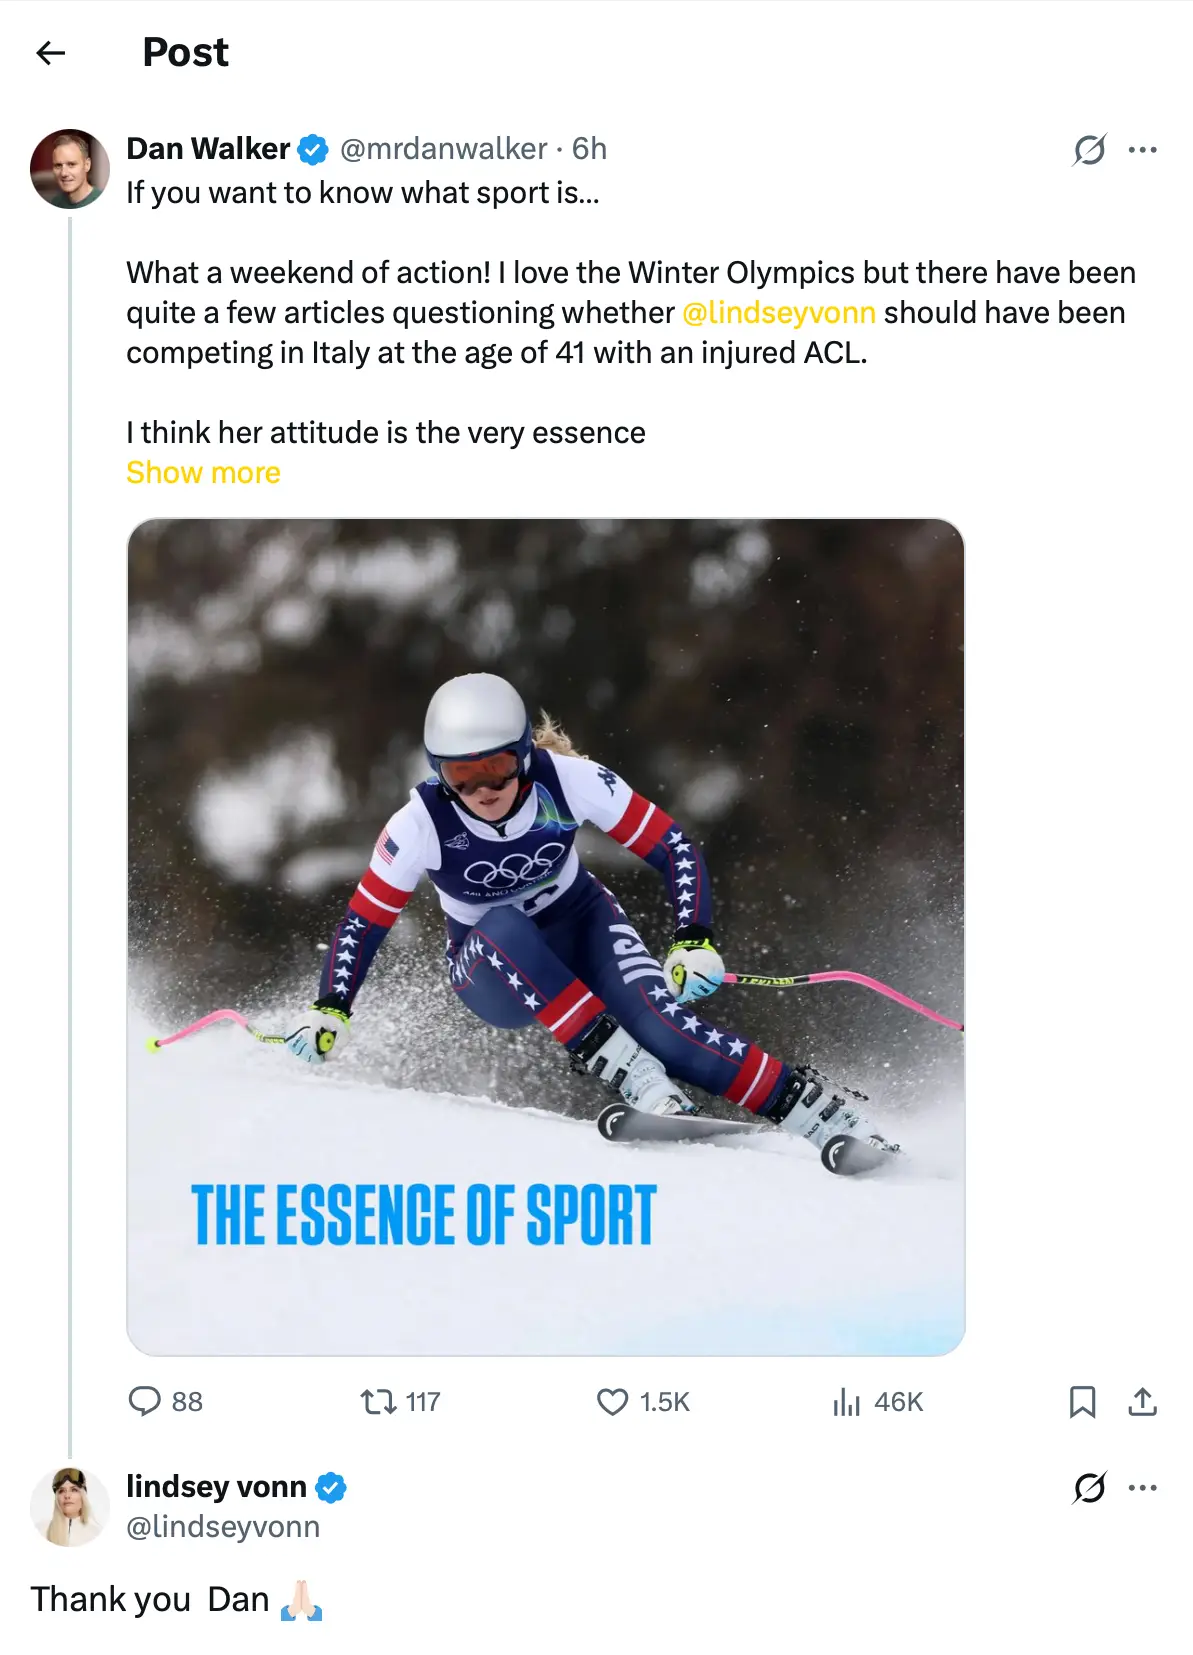
Task: Open Grok analysis on lindsey vonn's reply
Action: click(1089, 1489)
